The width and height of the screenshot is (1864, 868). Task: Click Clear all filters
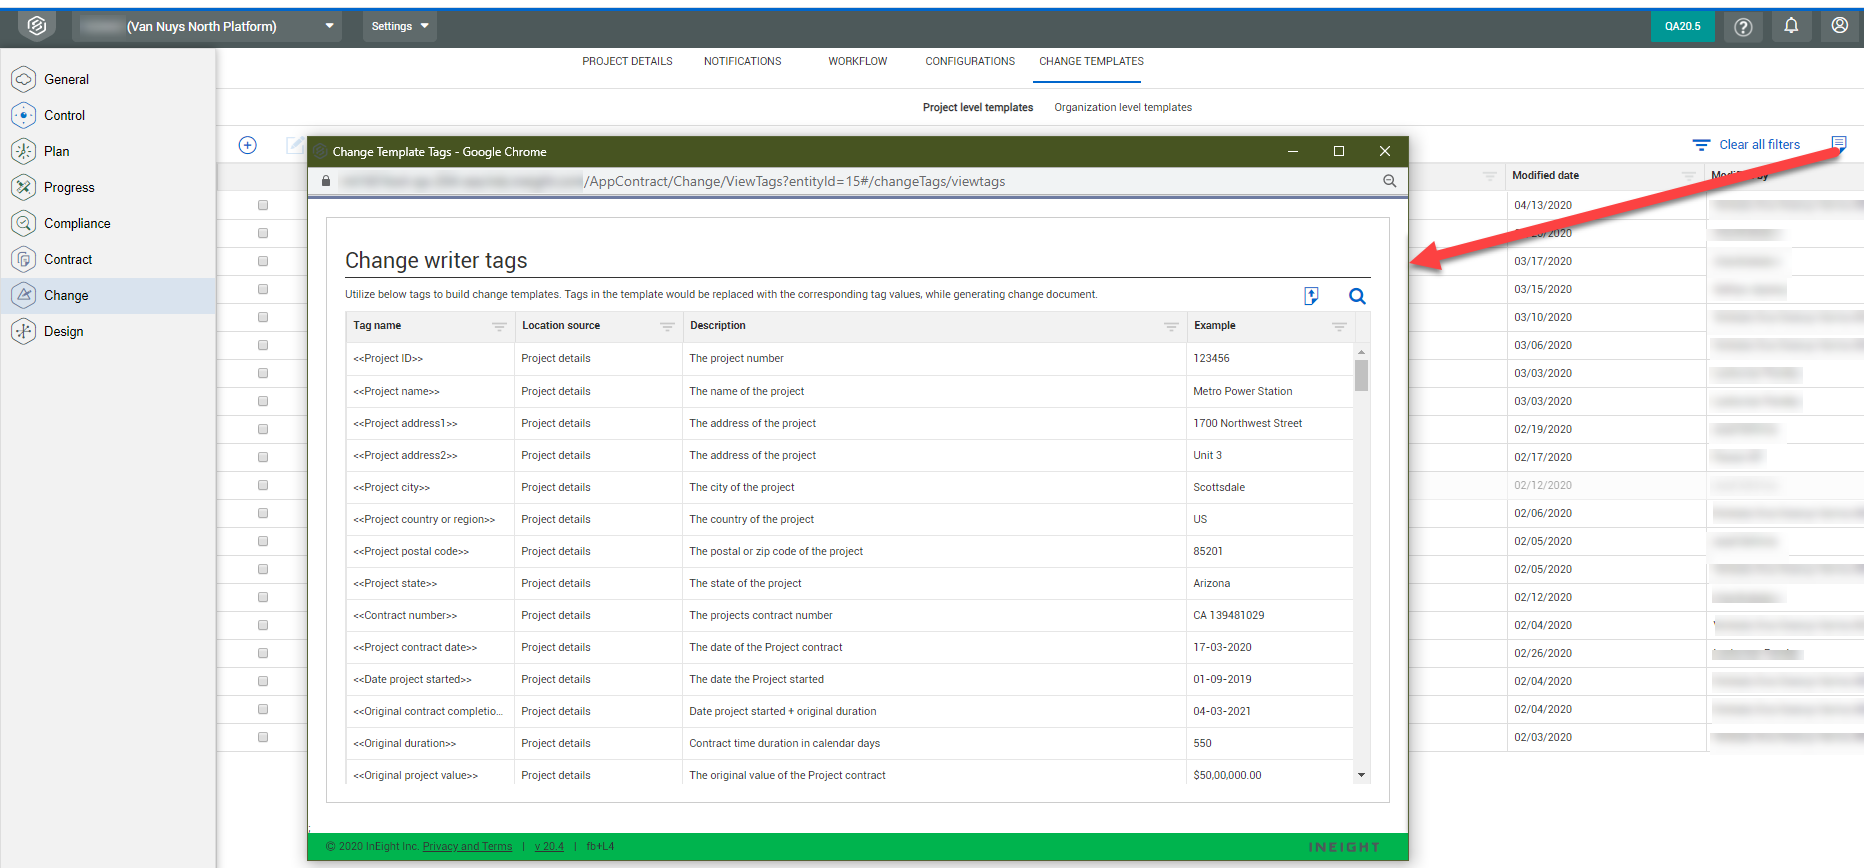point(1758,145)
